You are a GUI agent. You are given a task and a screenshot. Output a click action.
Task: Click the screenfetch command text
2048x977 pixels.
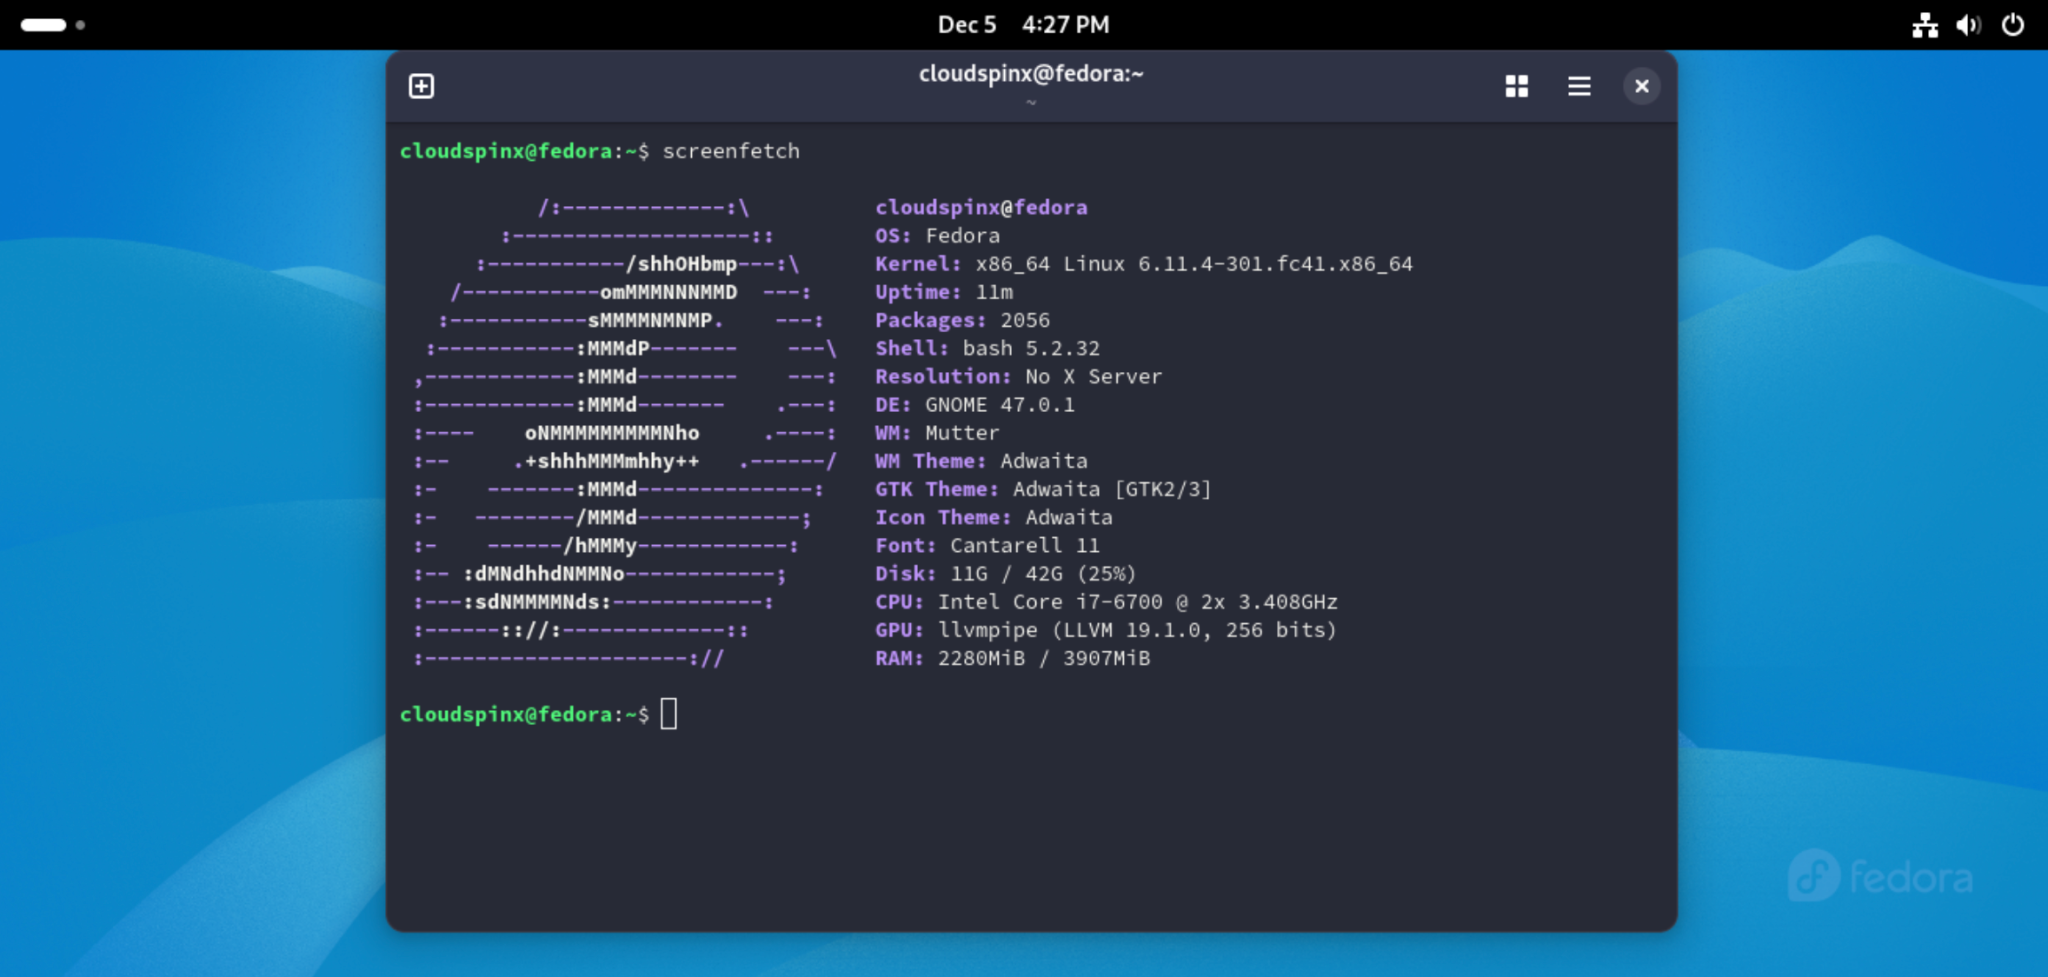coord(733,151)
